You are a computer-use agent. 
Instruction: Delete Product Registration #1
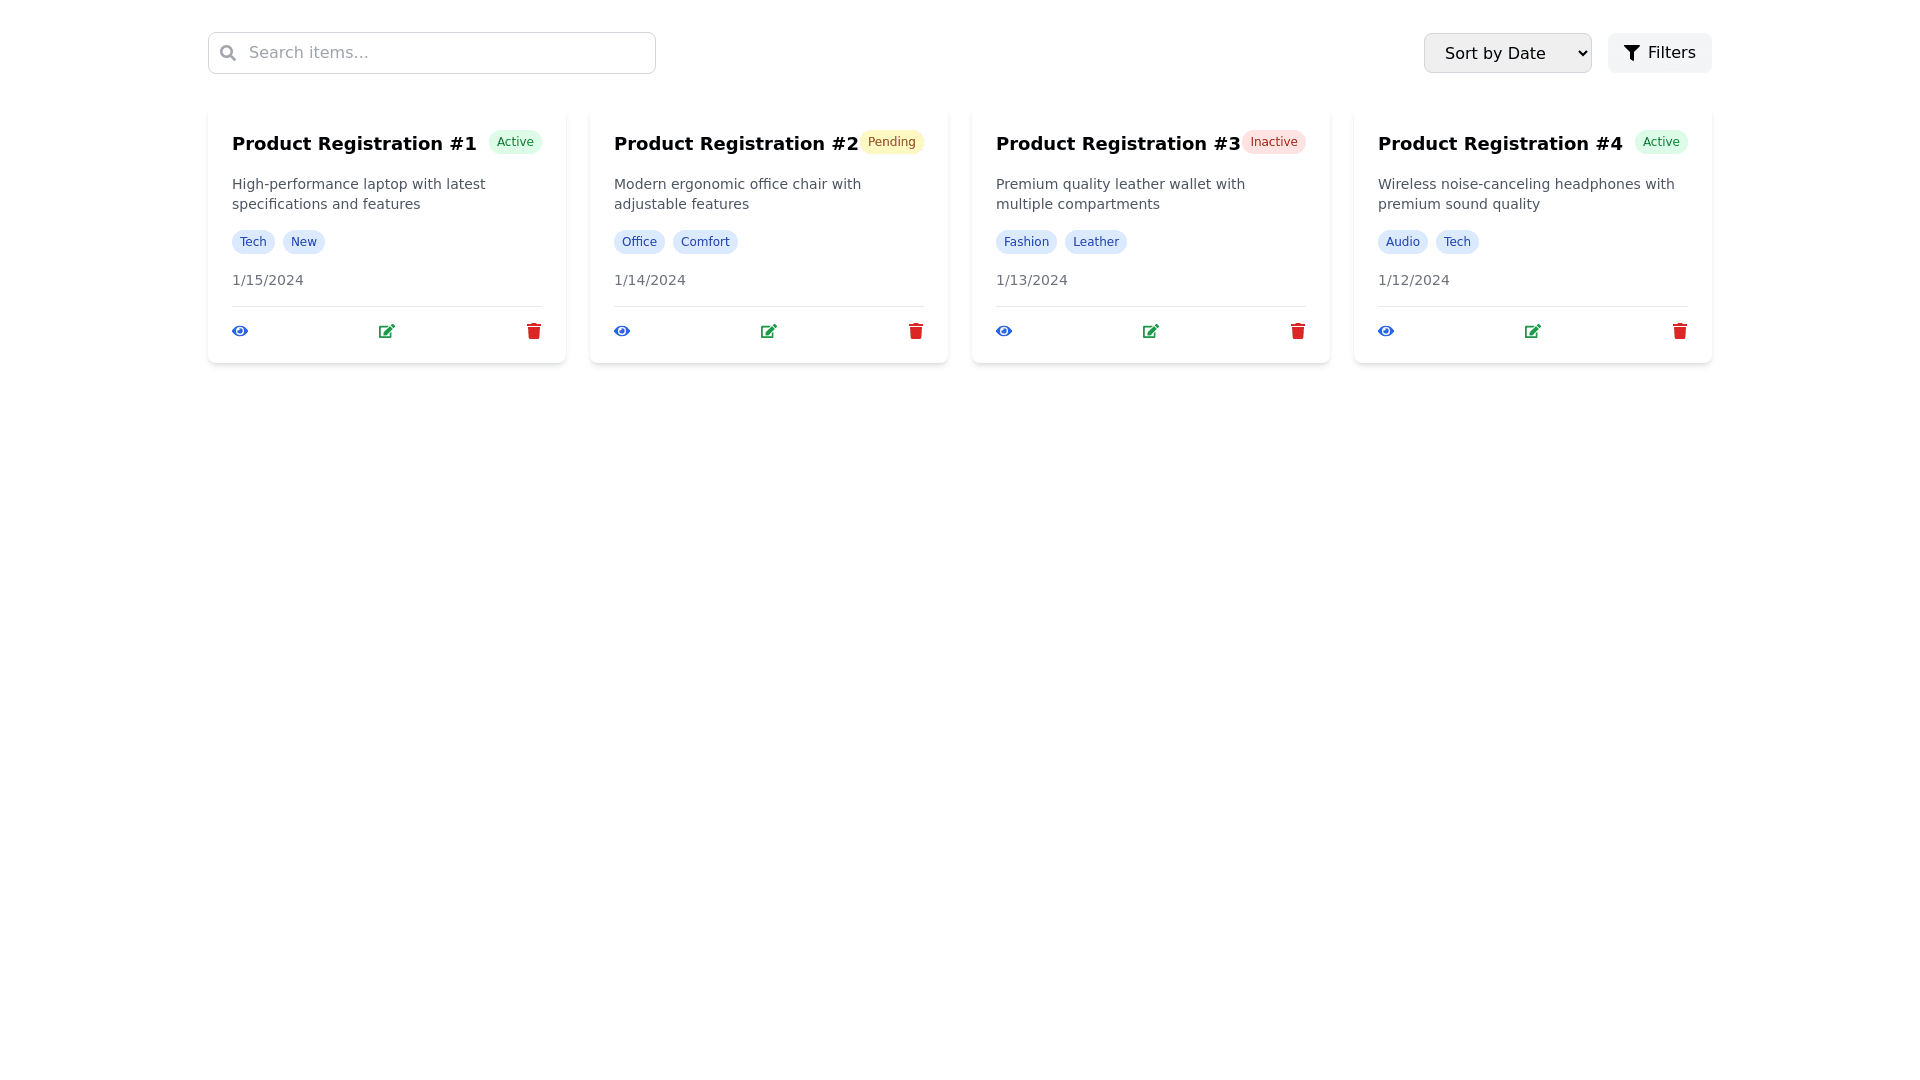point(534,331)
